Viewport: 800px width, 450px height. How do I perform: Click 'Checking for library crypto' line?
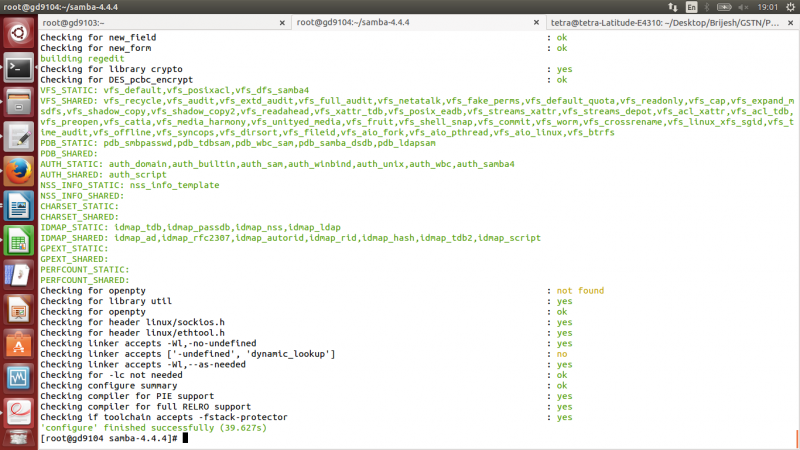tap(111, 69)
